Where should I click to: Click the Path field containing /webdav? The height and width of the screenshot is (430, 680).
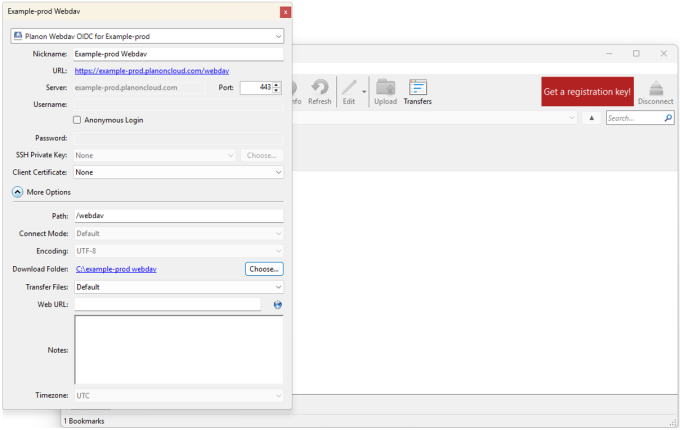(179, 216)
